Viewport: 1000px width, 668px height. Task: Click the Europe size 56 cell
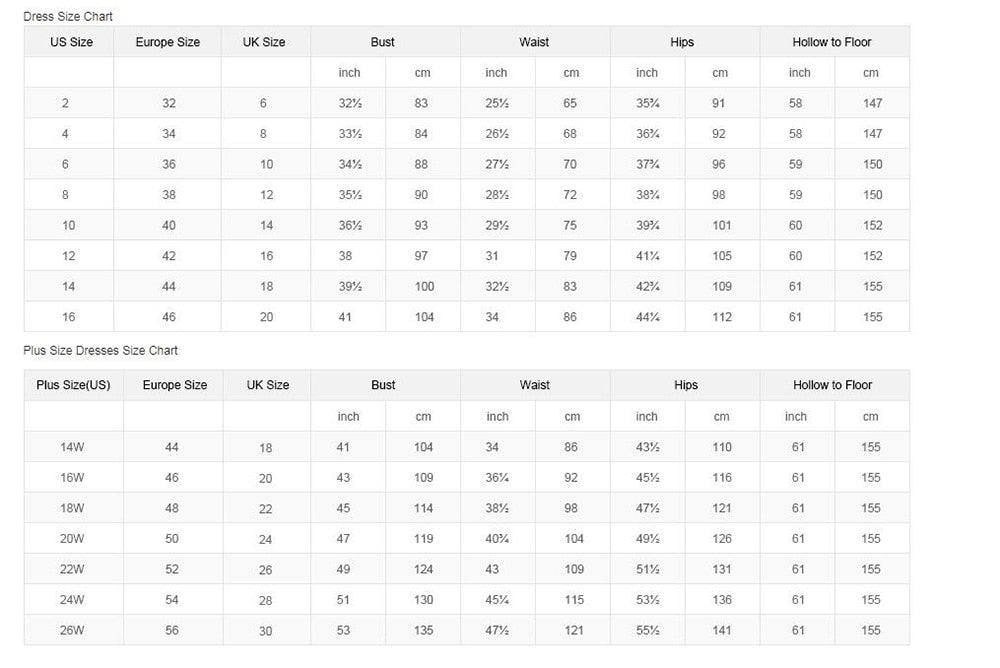point(172,630)
